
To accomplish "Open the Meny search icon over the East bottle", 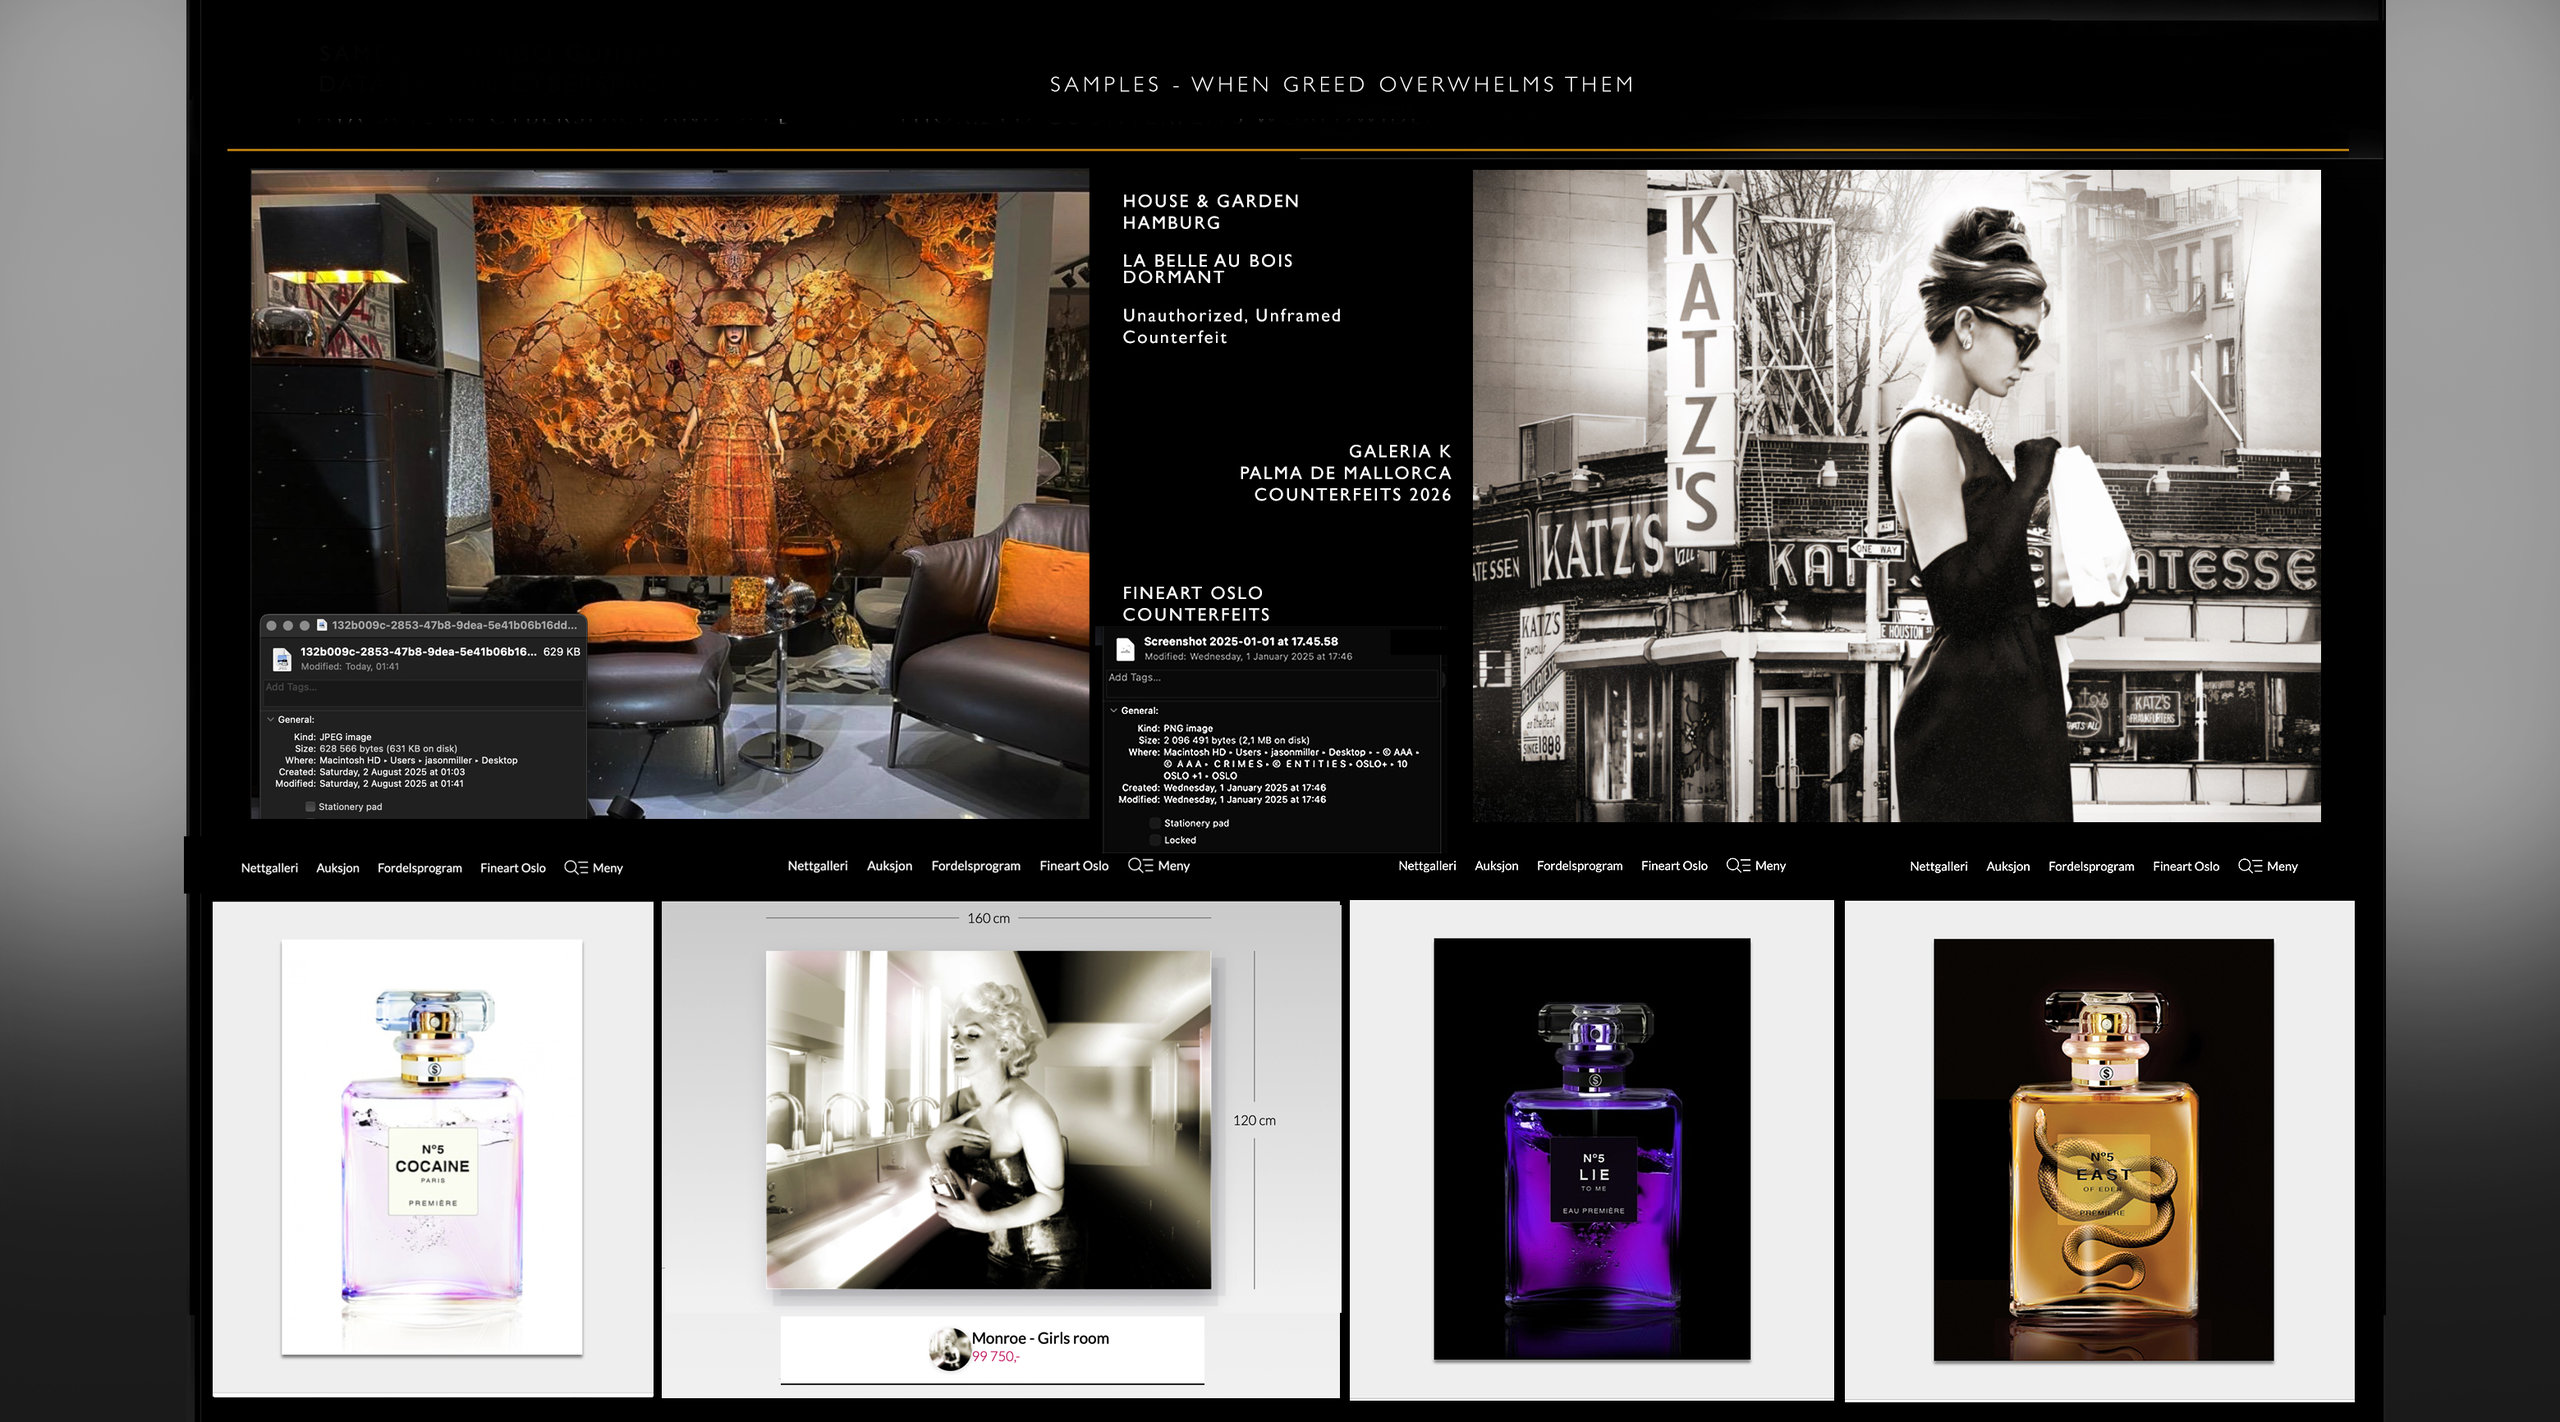I will pos(2250,866).
